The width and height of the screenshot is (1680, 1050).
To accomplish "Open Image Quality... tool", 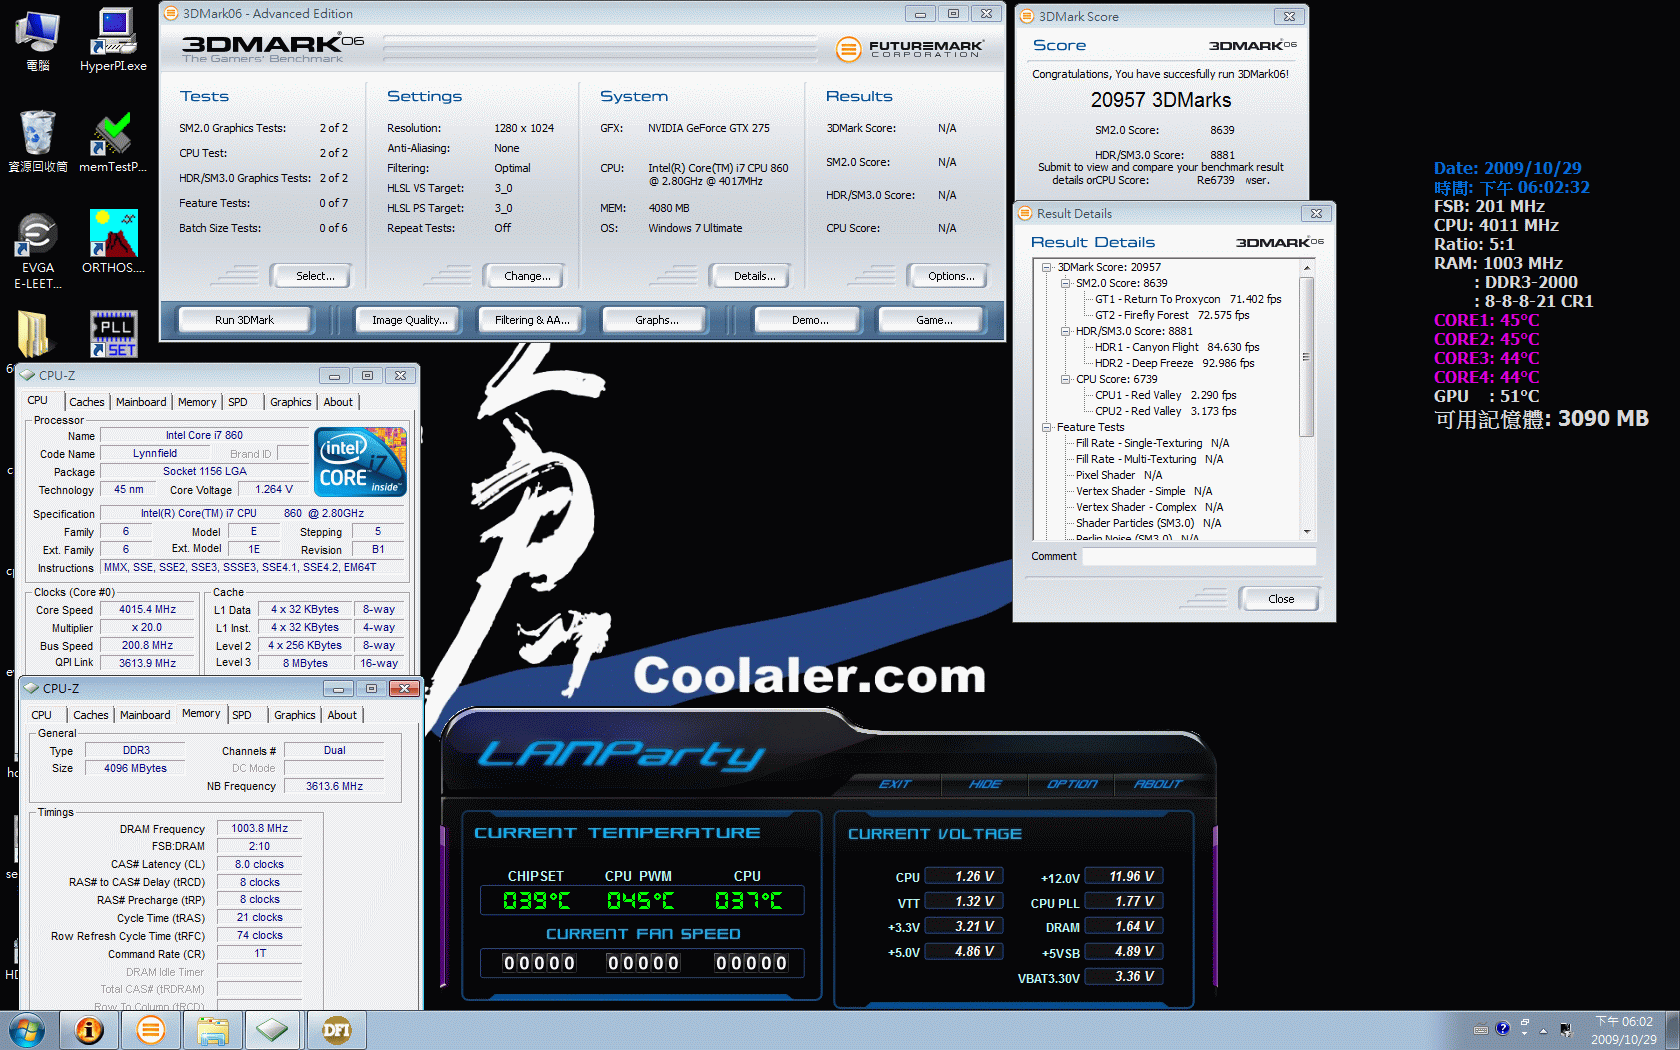I will click(x=409, y=320).
